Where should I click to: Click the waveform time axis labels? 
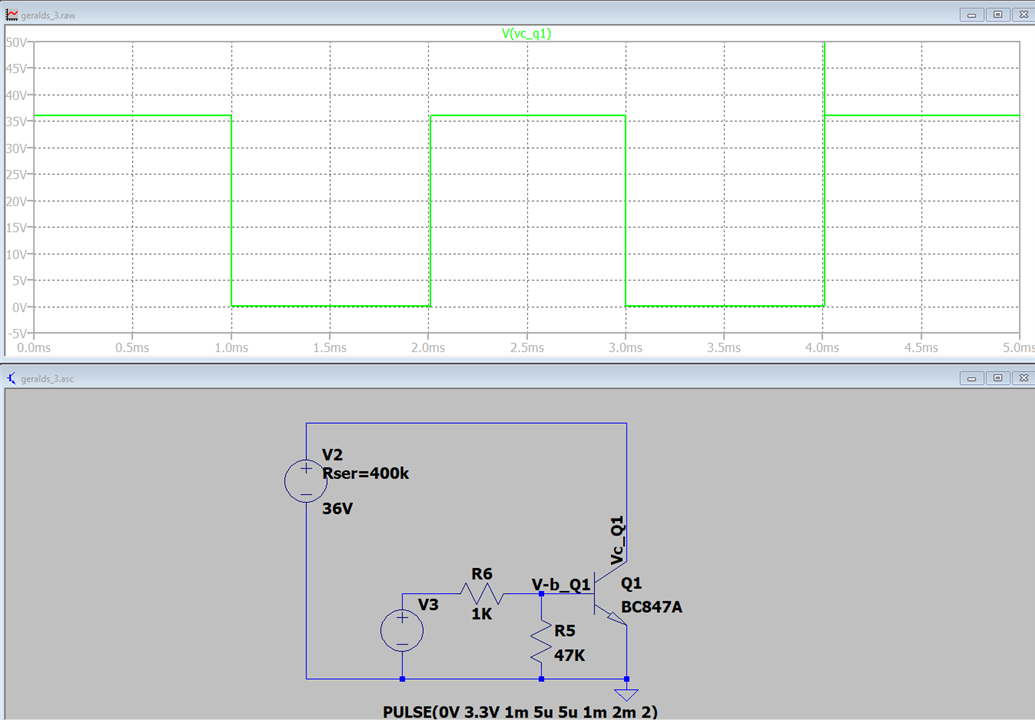pos(527,348)
